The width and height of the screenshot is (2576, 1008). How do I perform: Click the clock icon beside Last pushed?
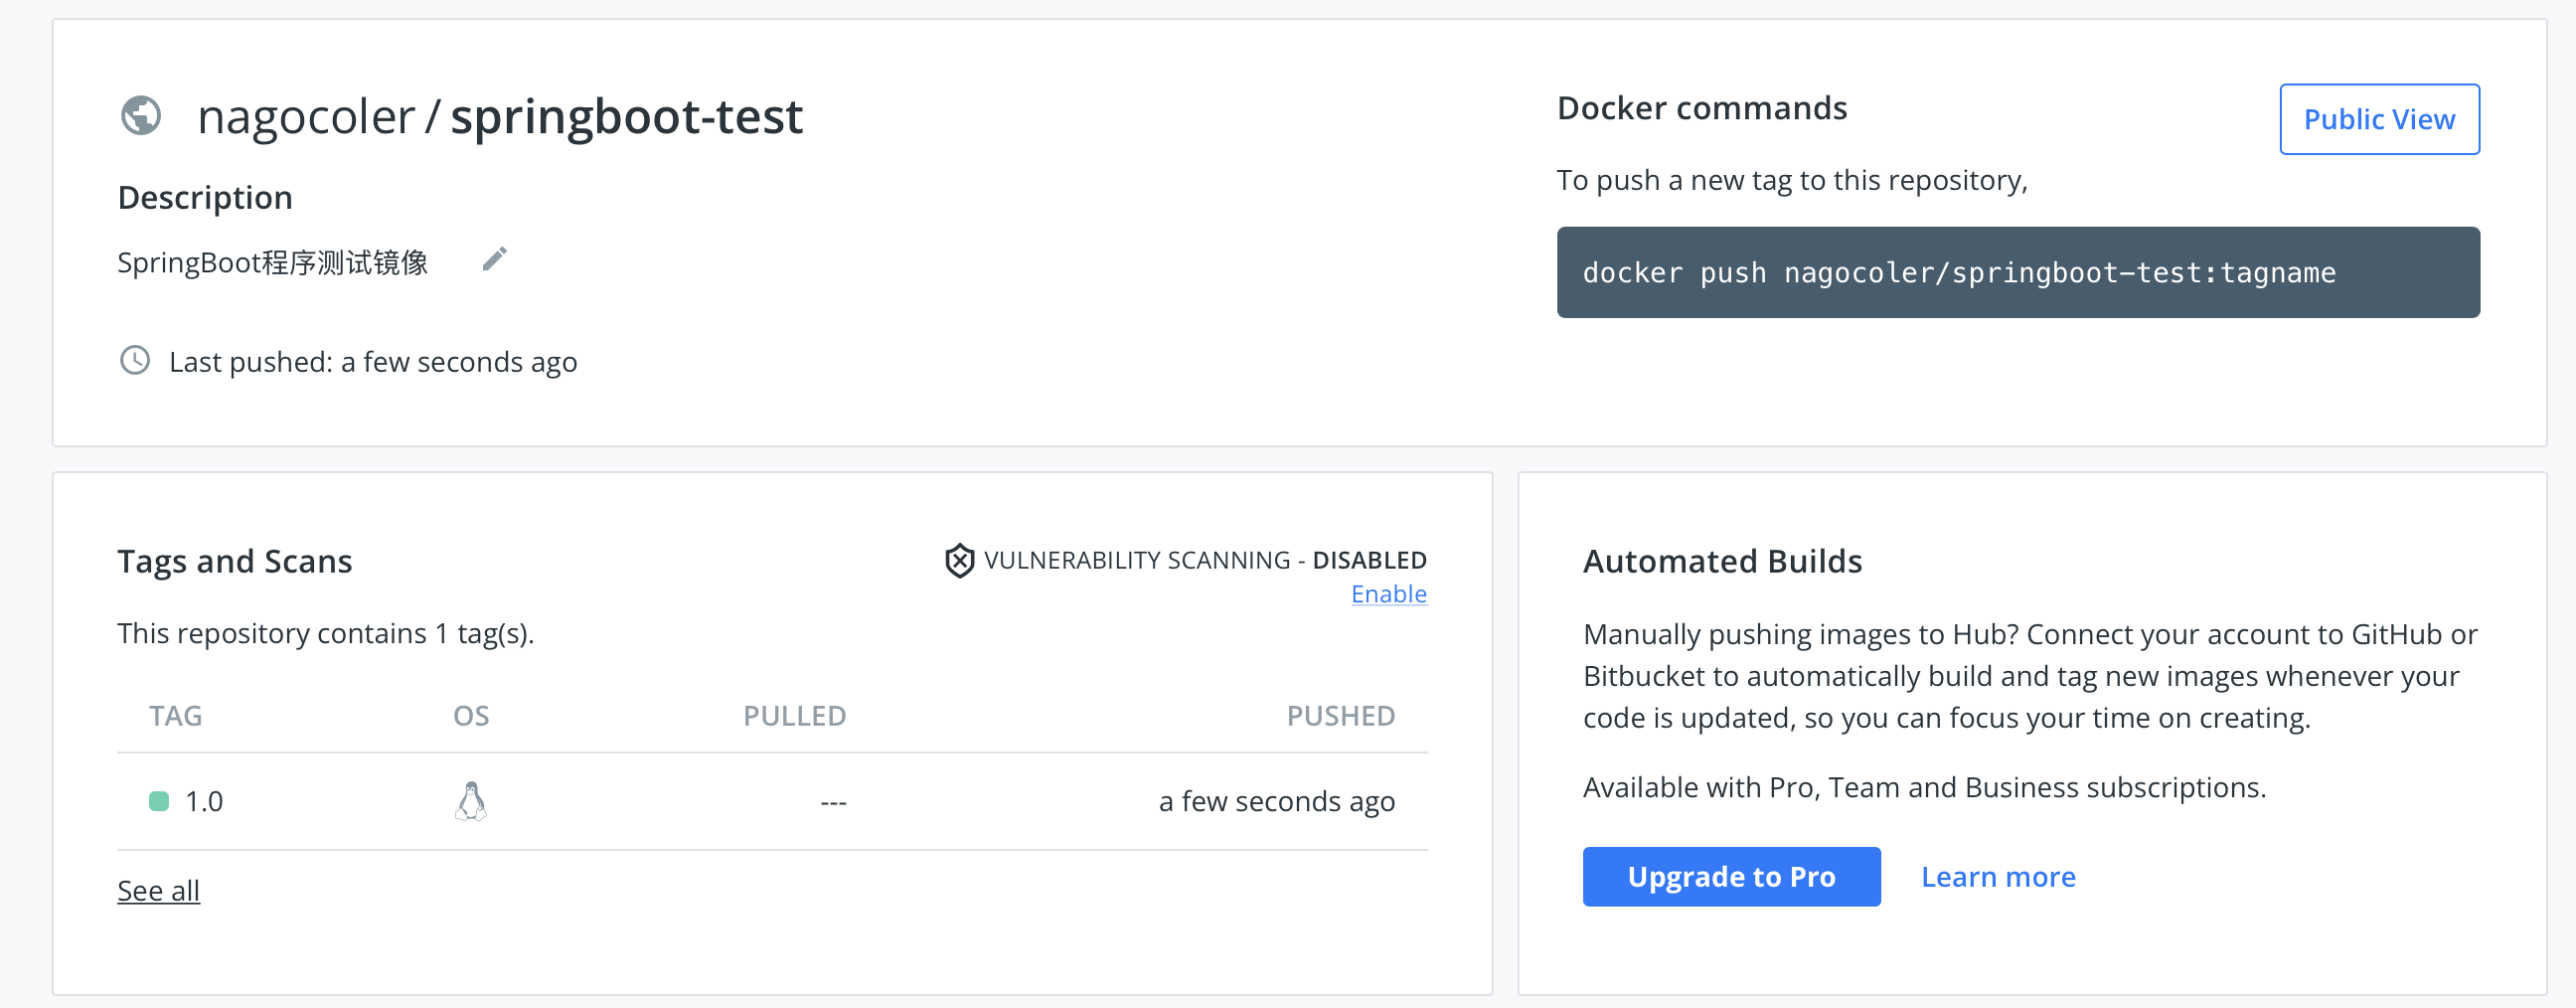[x=135, y=361]
